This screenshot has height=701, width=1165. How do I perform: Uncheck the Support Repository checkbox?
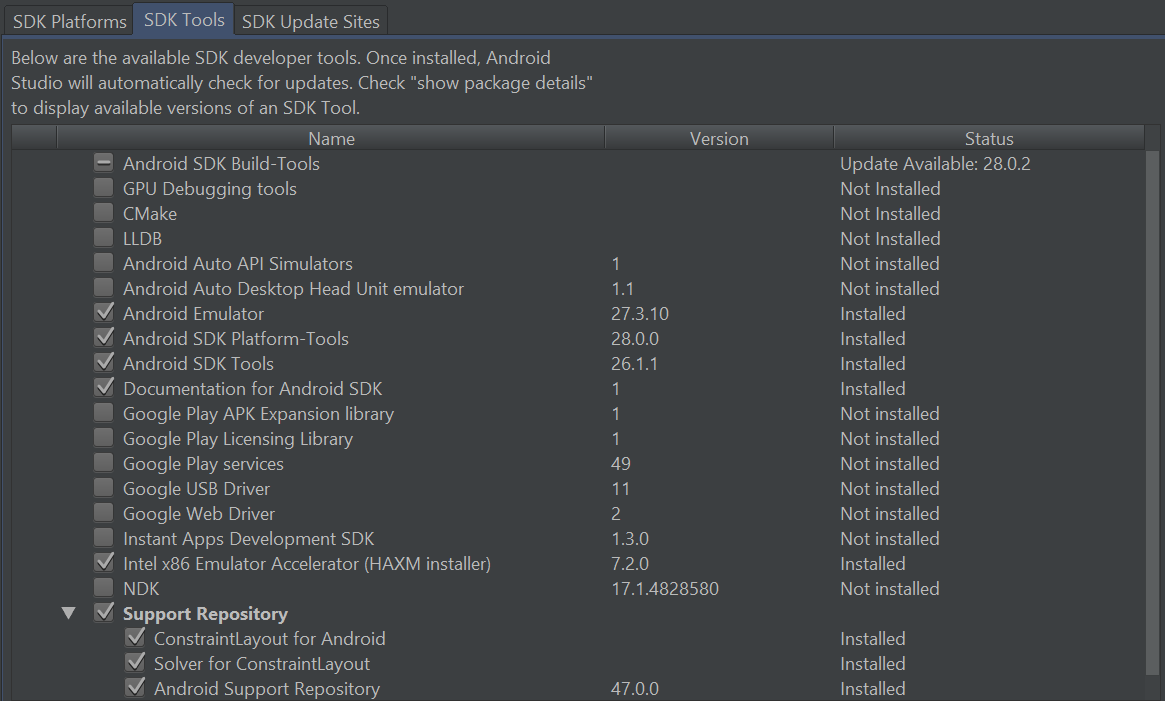click(104, 613)
